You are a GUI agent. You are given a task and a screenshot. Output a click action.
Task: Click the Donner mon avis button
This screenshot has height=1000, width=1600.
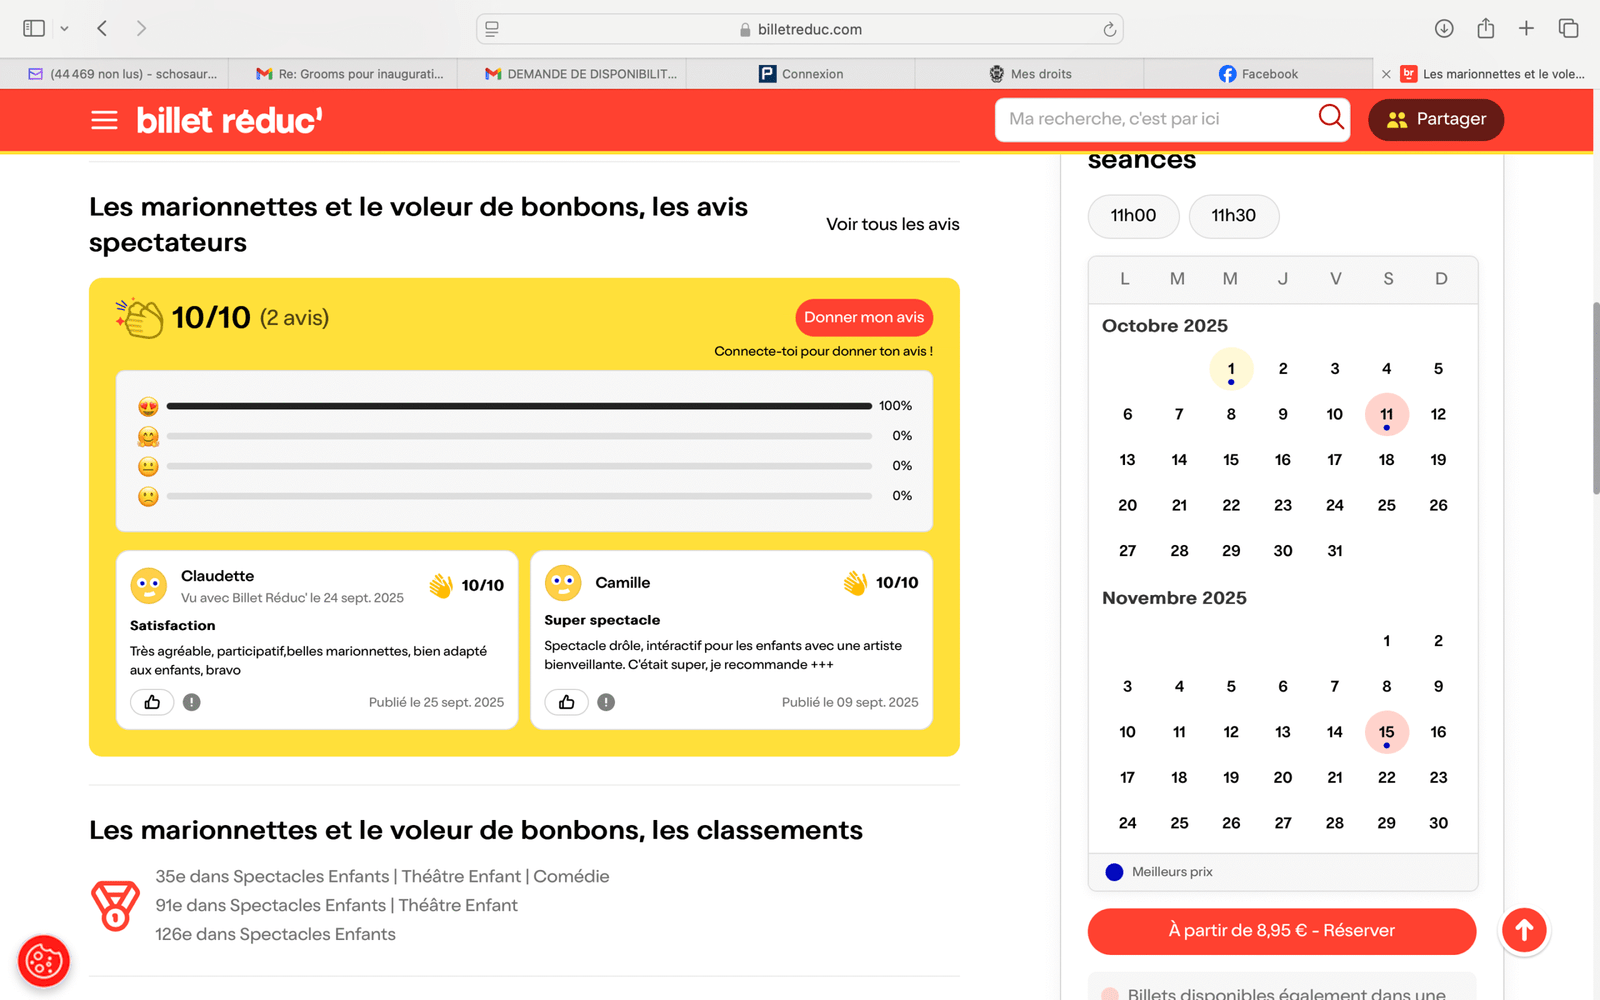[864, 317]
